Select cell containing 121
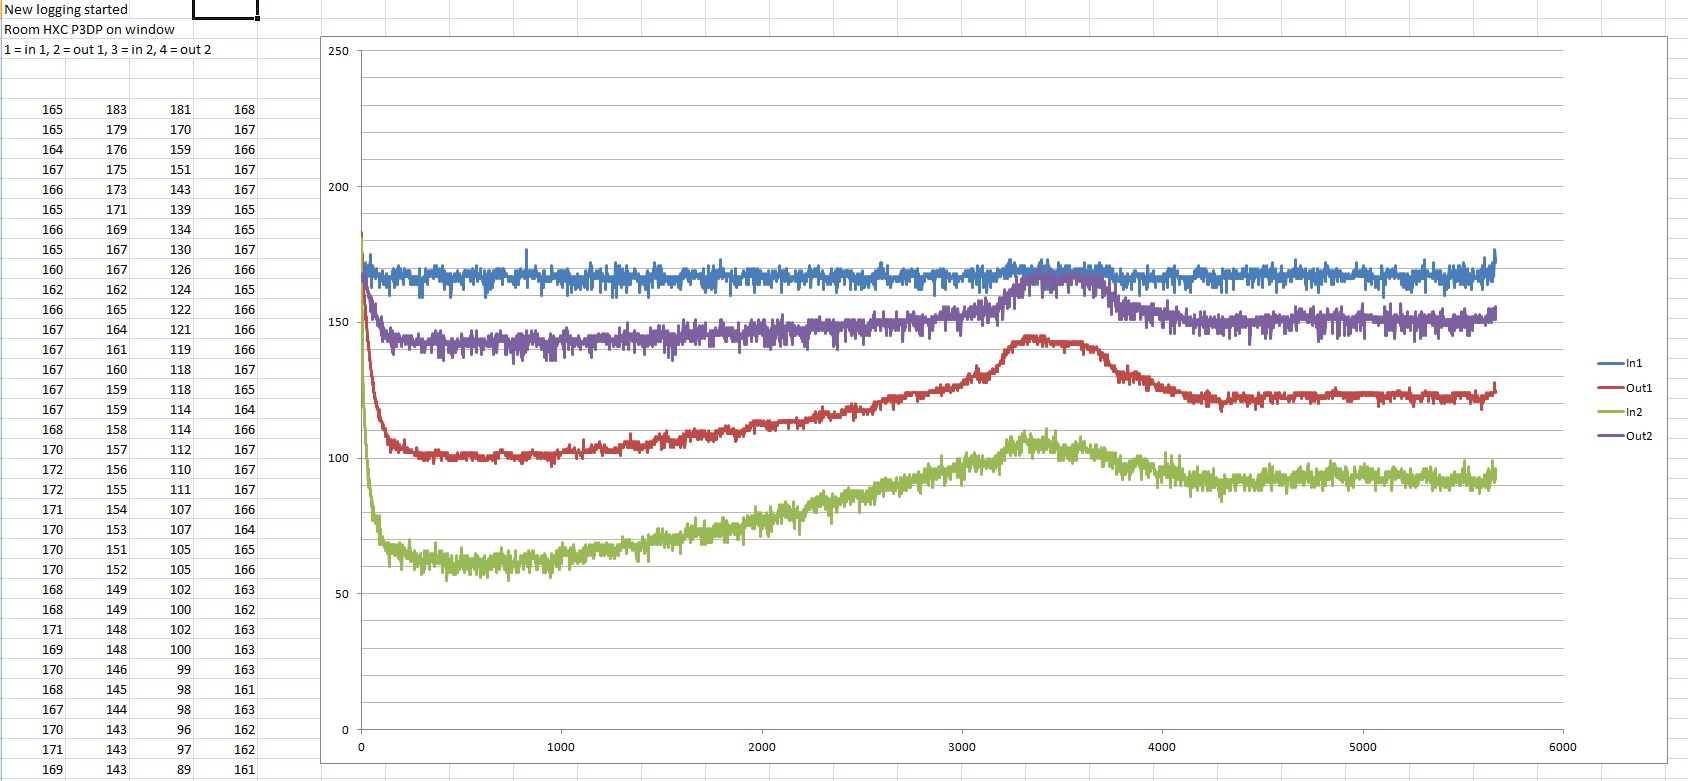The image size is (1688, 781). [161, 329]
